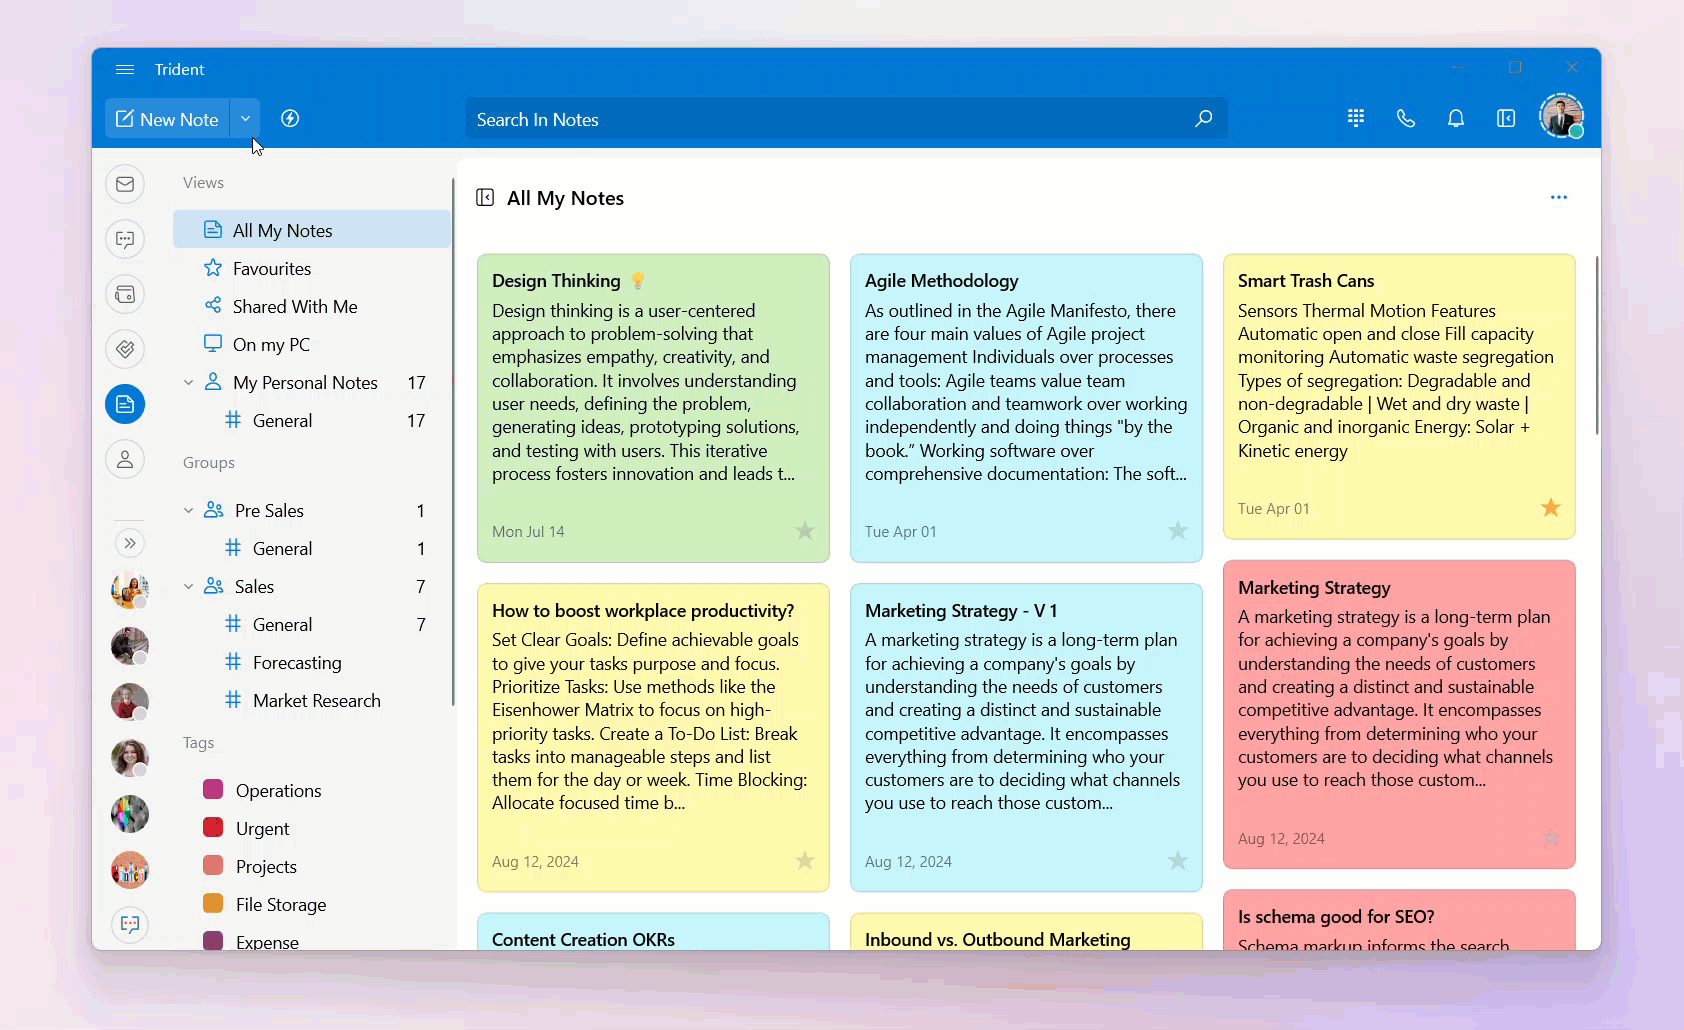Select the All My Notes view
1684x1030 pixels.
pyautogui.click(x=312, y=229)
